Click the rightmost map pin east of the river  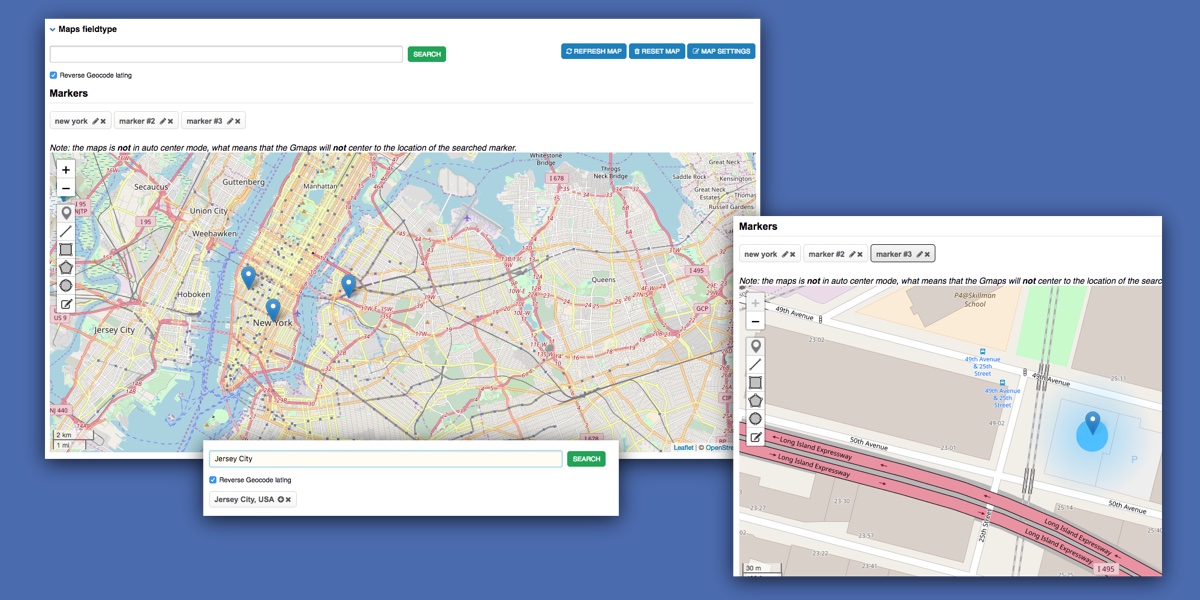(x=348, y=286)
